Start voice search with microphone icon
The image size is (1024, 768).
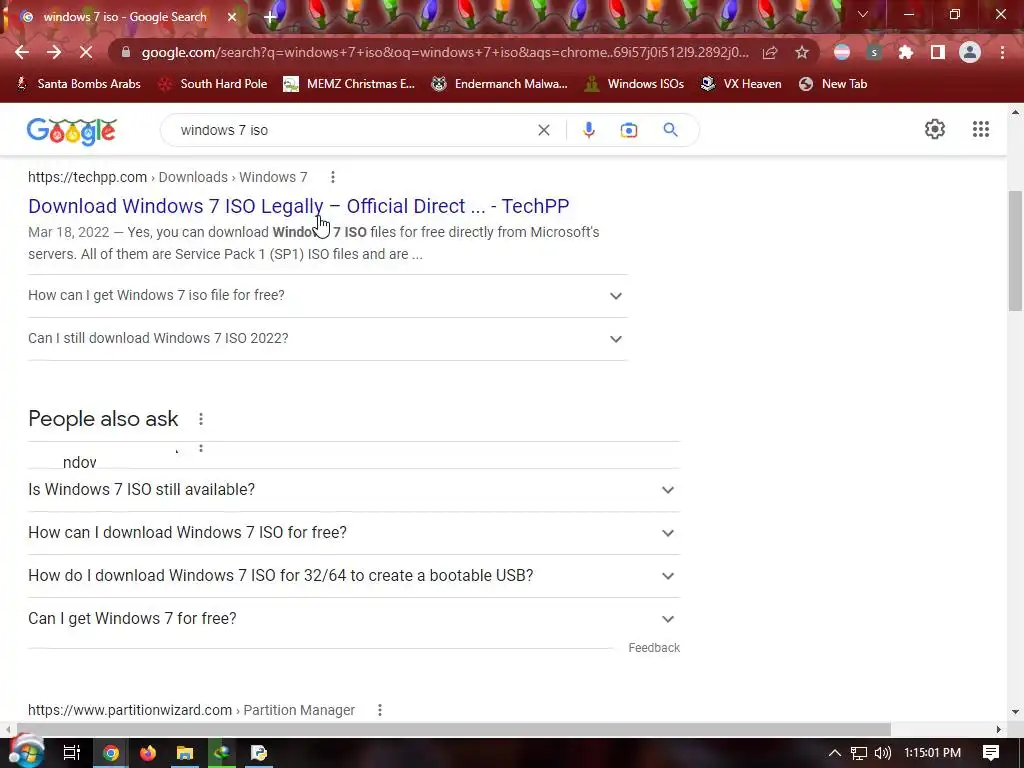point(588,130)
